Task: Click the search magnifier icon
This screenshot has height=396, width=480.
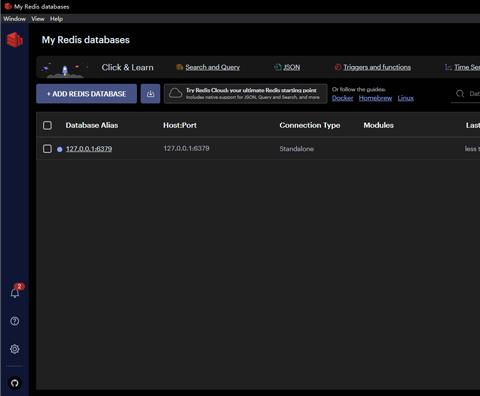Action: 460,94
